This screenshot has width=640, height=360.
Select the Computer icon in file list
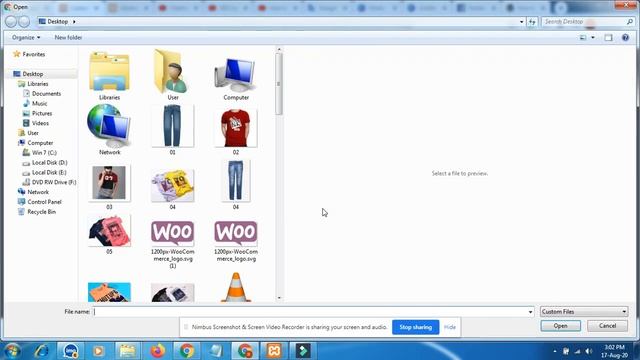click(236, 75)
